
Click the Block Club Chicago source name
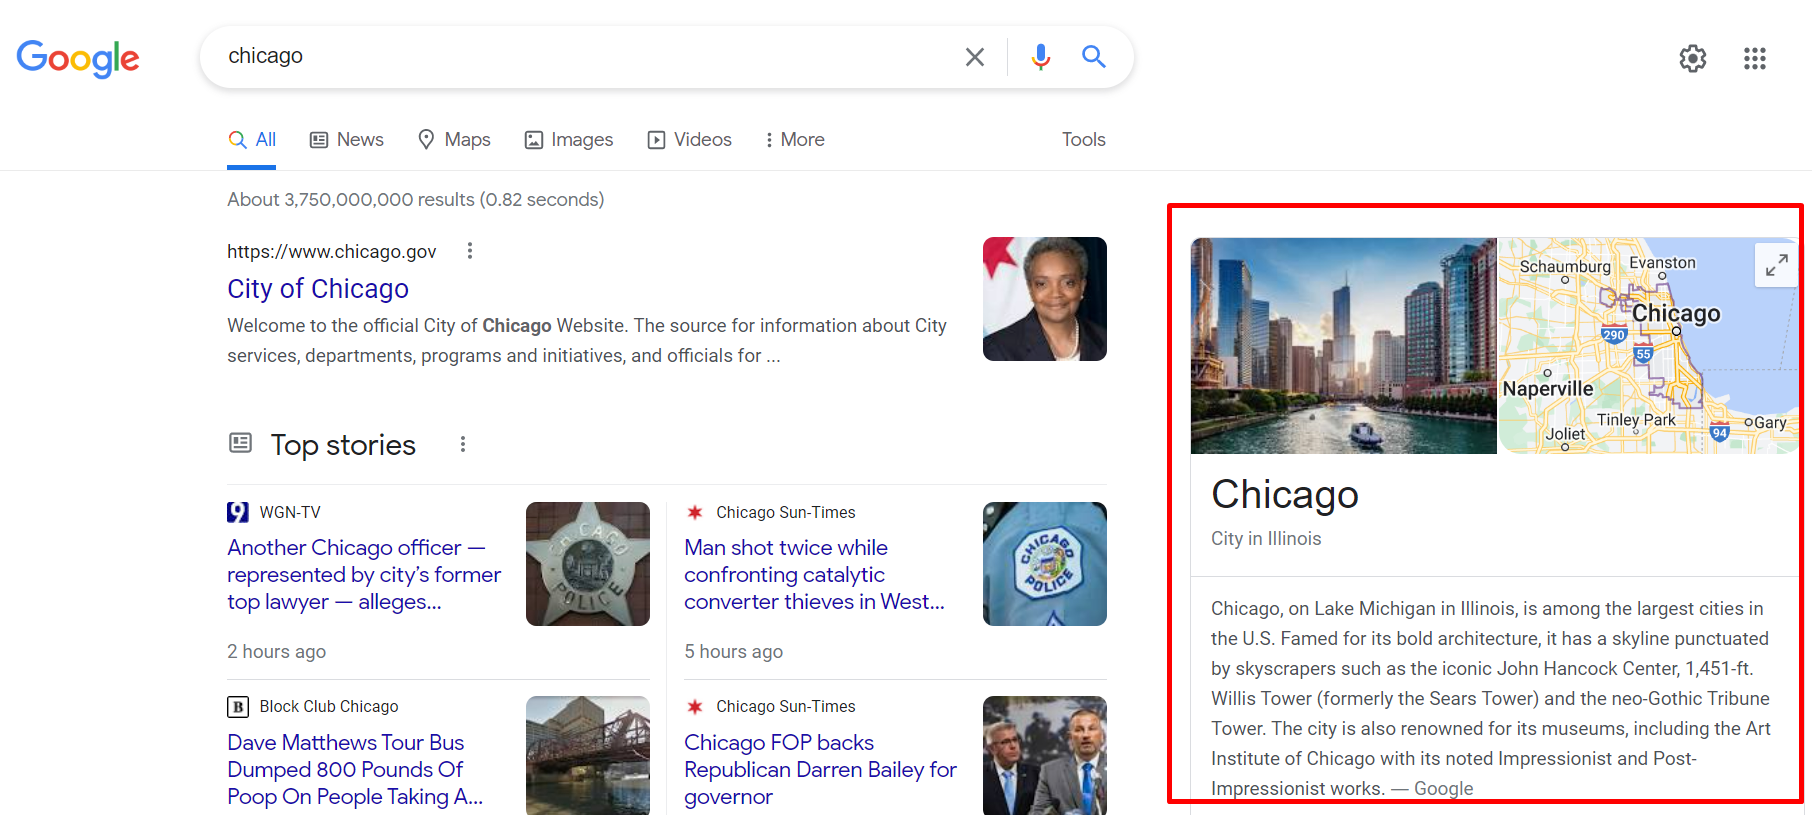point(329,707)
